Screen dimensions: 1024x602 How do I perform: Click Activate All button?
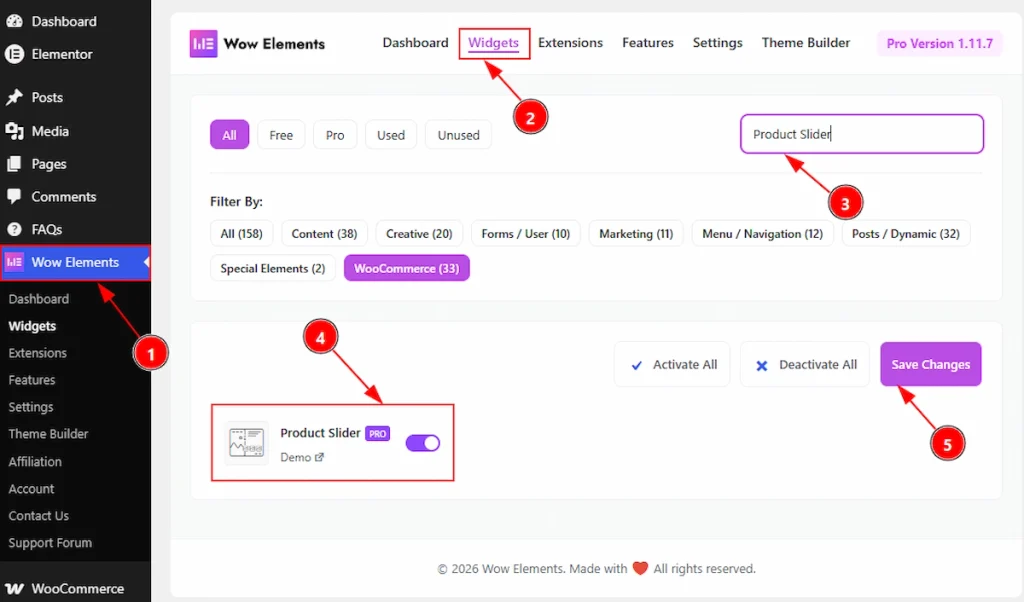click(x=672, y=364)
